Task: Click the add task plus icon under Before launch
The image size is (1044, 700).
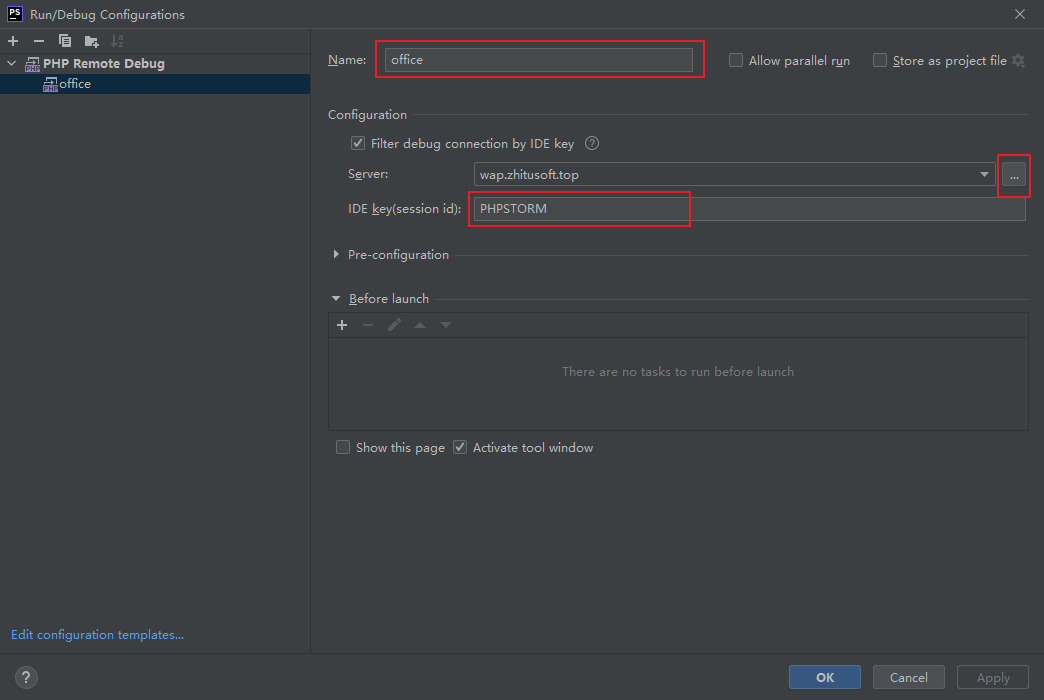Action: pos(342,325)
